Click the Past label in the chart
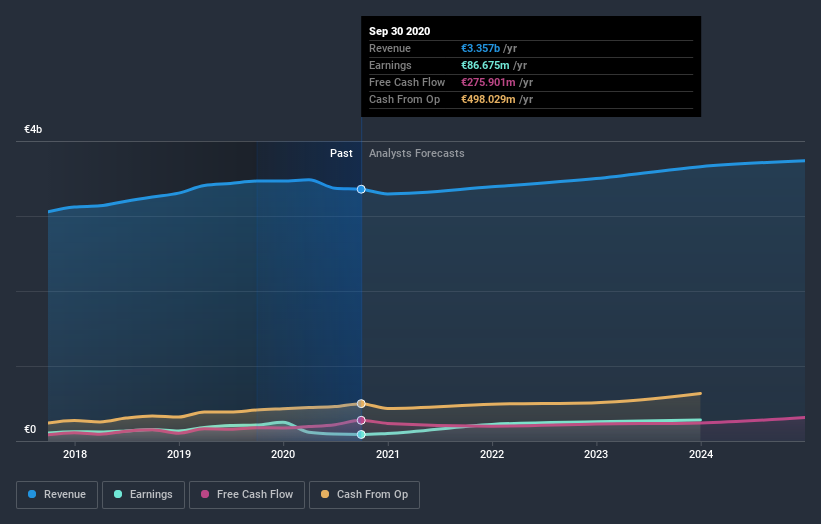The height and width of the screenshot is (524, 821). point(341,153)
